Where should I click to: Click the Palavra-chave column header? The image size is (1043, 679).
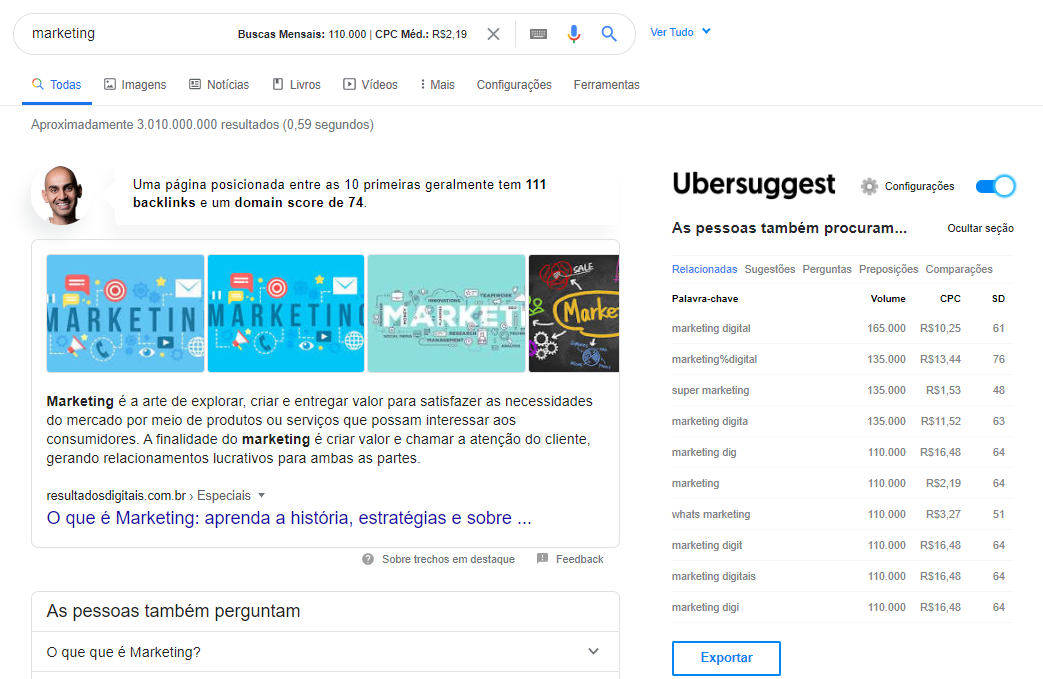pos(705,299)
